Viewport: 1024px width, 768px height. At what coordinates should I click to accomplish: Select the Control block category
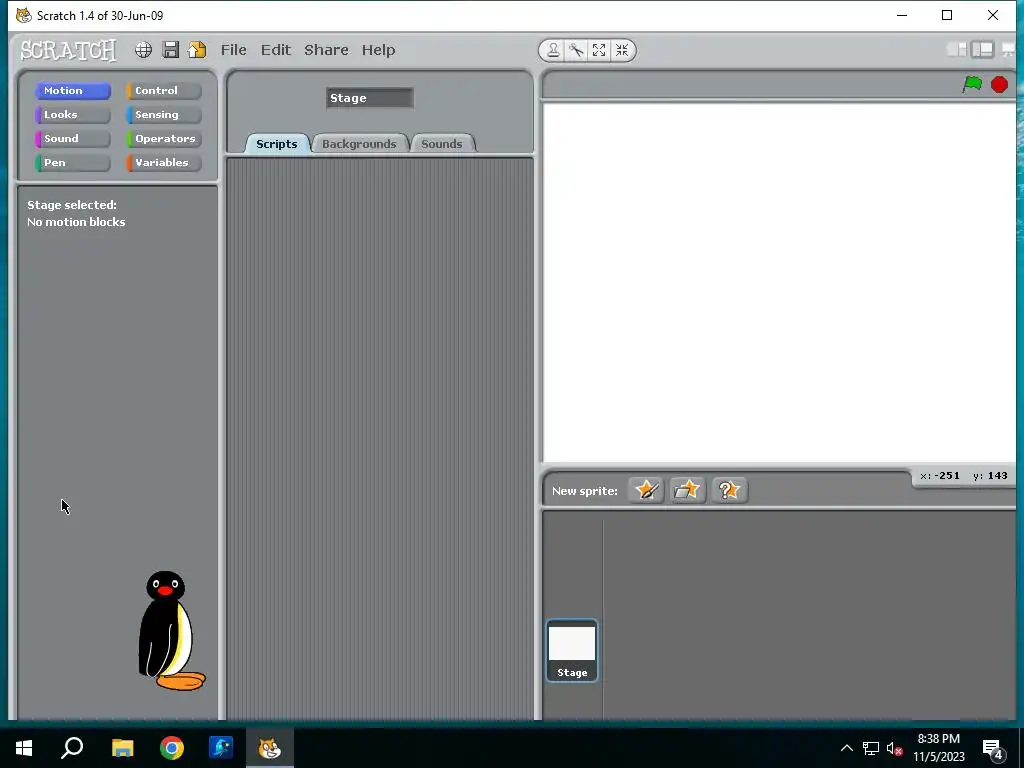(164, 91)
